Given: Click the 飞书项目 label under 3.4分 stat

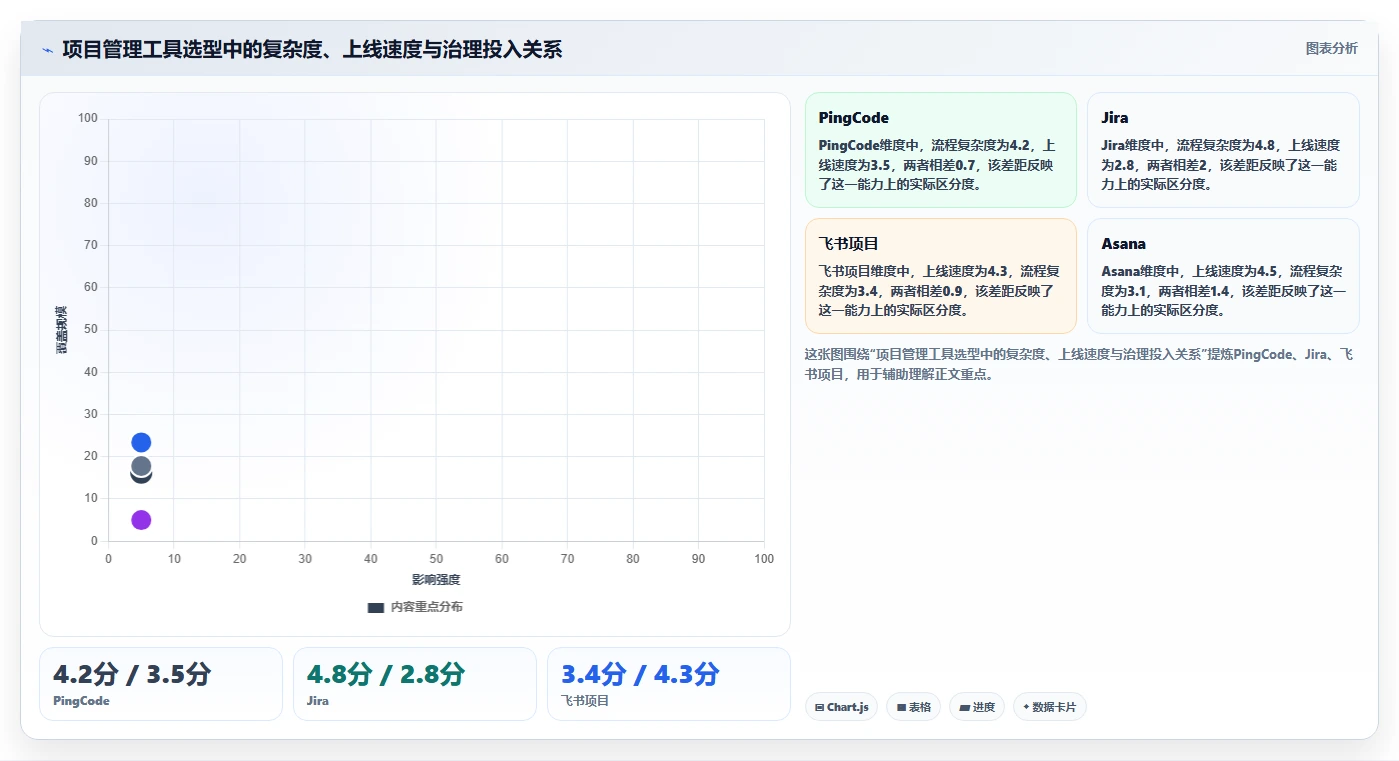Looking at the screenshot, I should (x=585, y=701).
